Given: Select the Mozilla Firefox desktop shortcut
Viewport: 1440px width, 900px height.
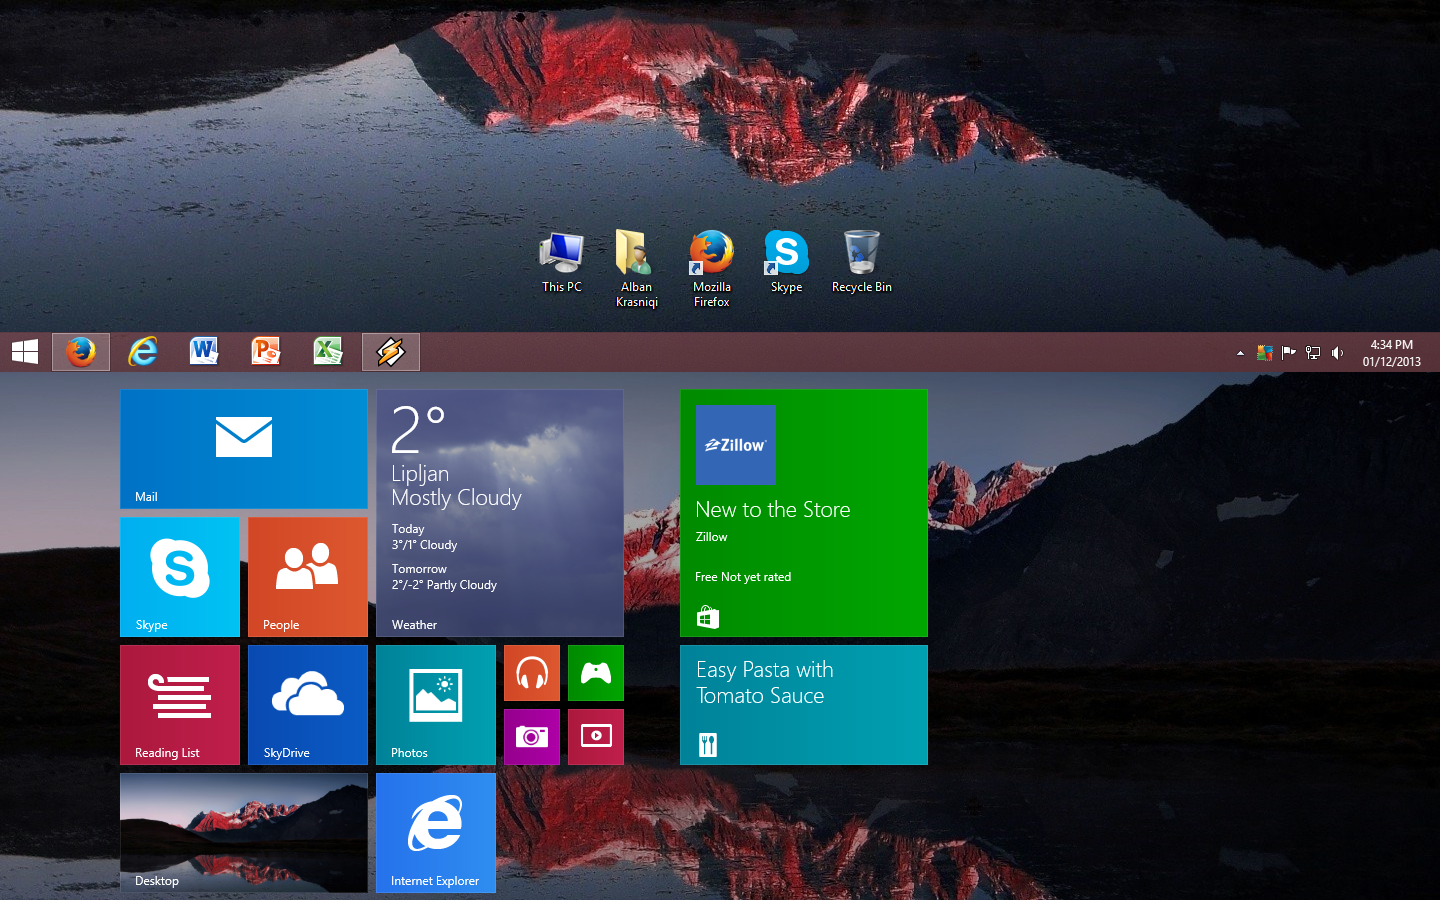Looking at the screenshot, I should point(712,268).
